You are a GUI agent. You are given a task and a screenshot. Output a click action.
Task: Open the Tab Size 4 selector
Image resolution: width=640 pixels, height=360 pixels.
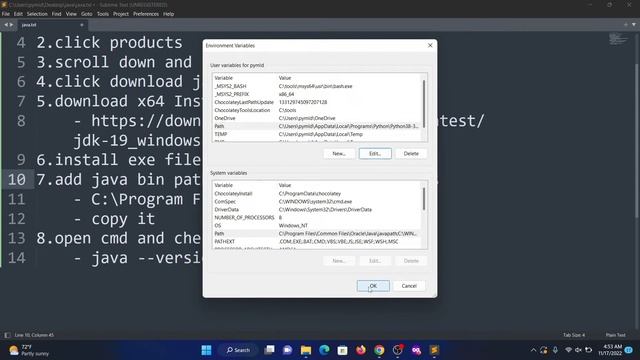click(574, 335)
